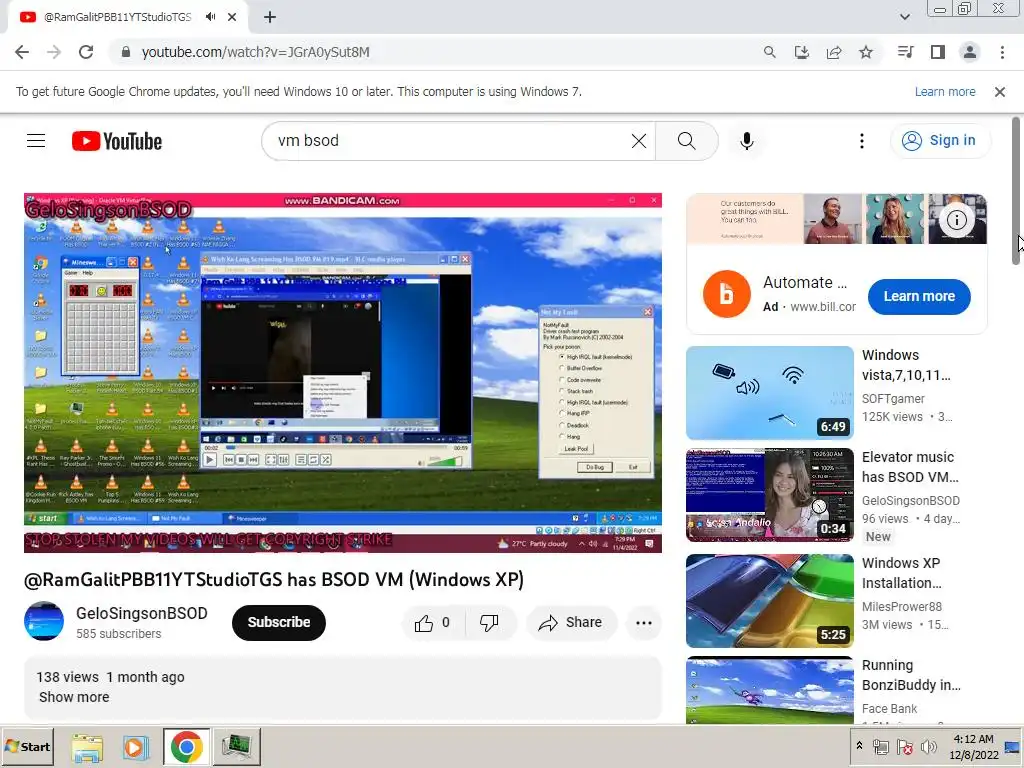Click SOFTgamer channel name
1024x768 pixels.
(x=893, y=399)
